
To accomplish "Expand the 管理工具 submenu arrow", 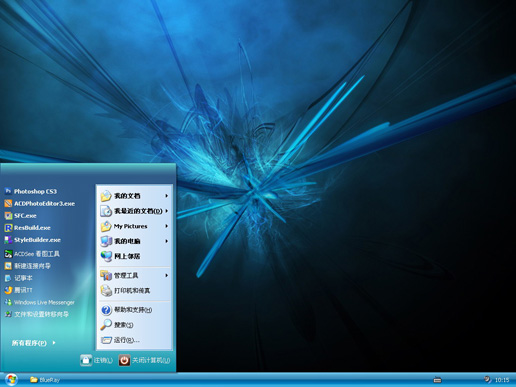I will pyautogui.click(x=166, y=275).
